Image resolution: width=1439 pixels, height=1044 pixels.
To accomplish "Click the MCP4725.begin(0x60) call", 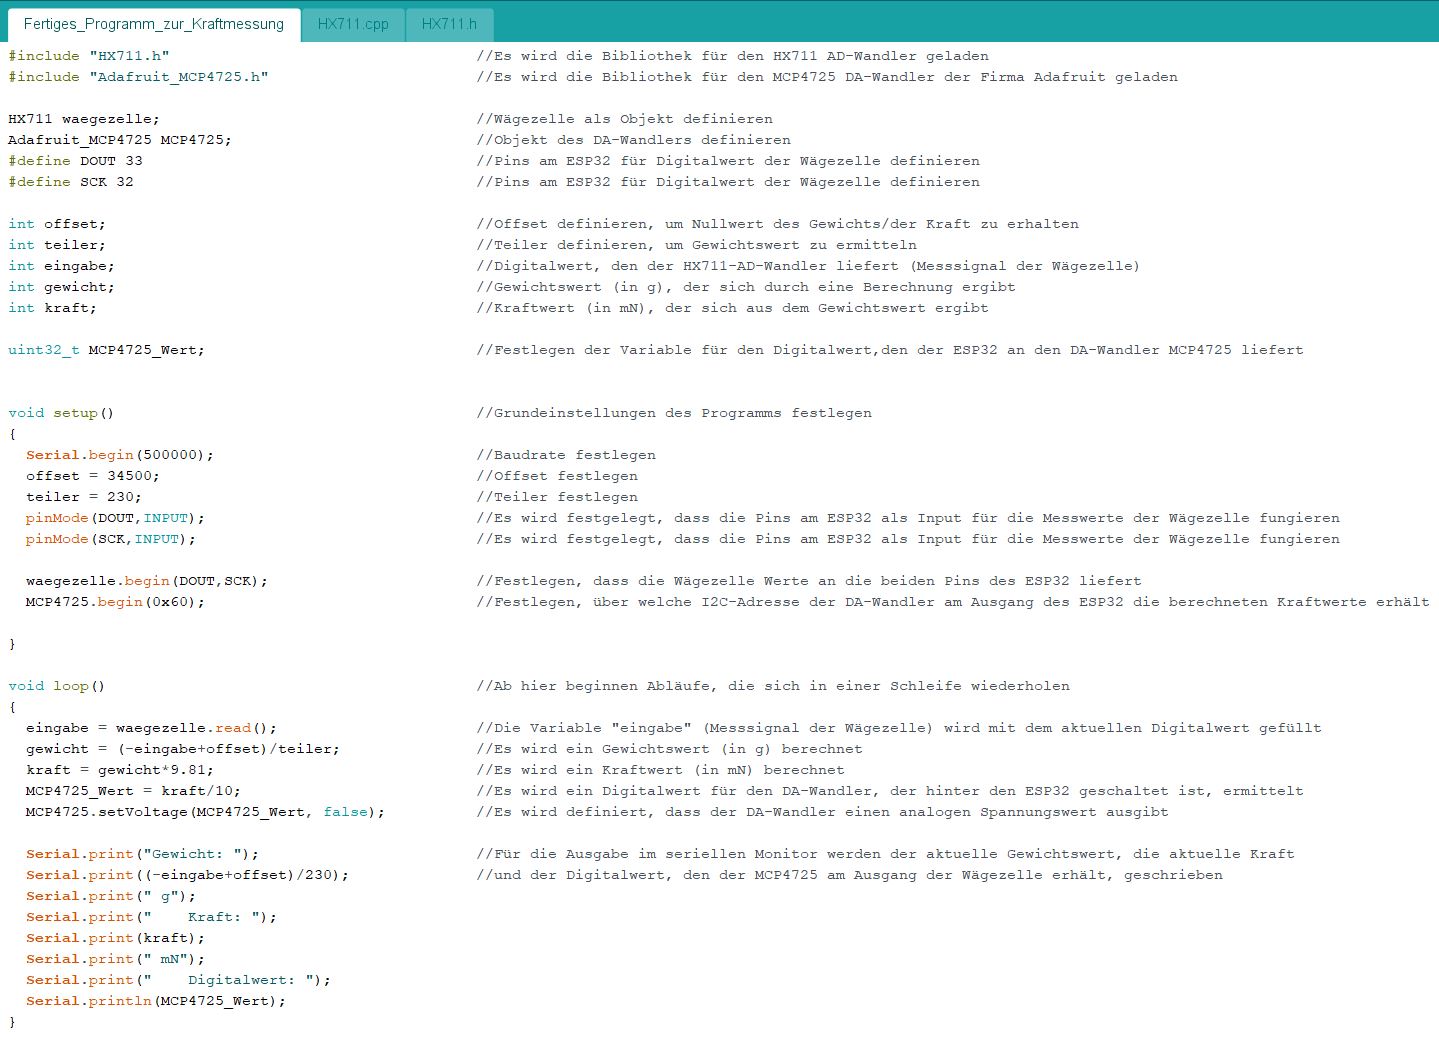I will tap(115, 602).
